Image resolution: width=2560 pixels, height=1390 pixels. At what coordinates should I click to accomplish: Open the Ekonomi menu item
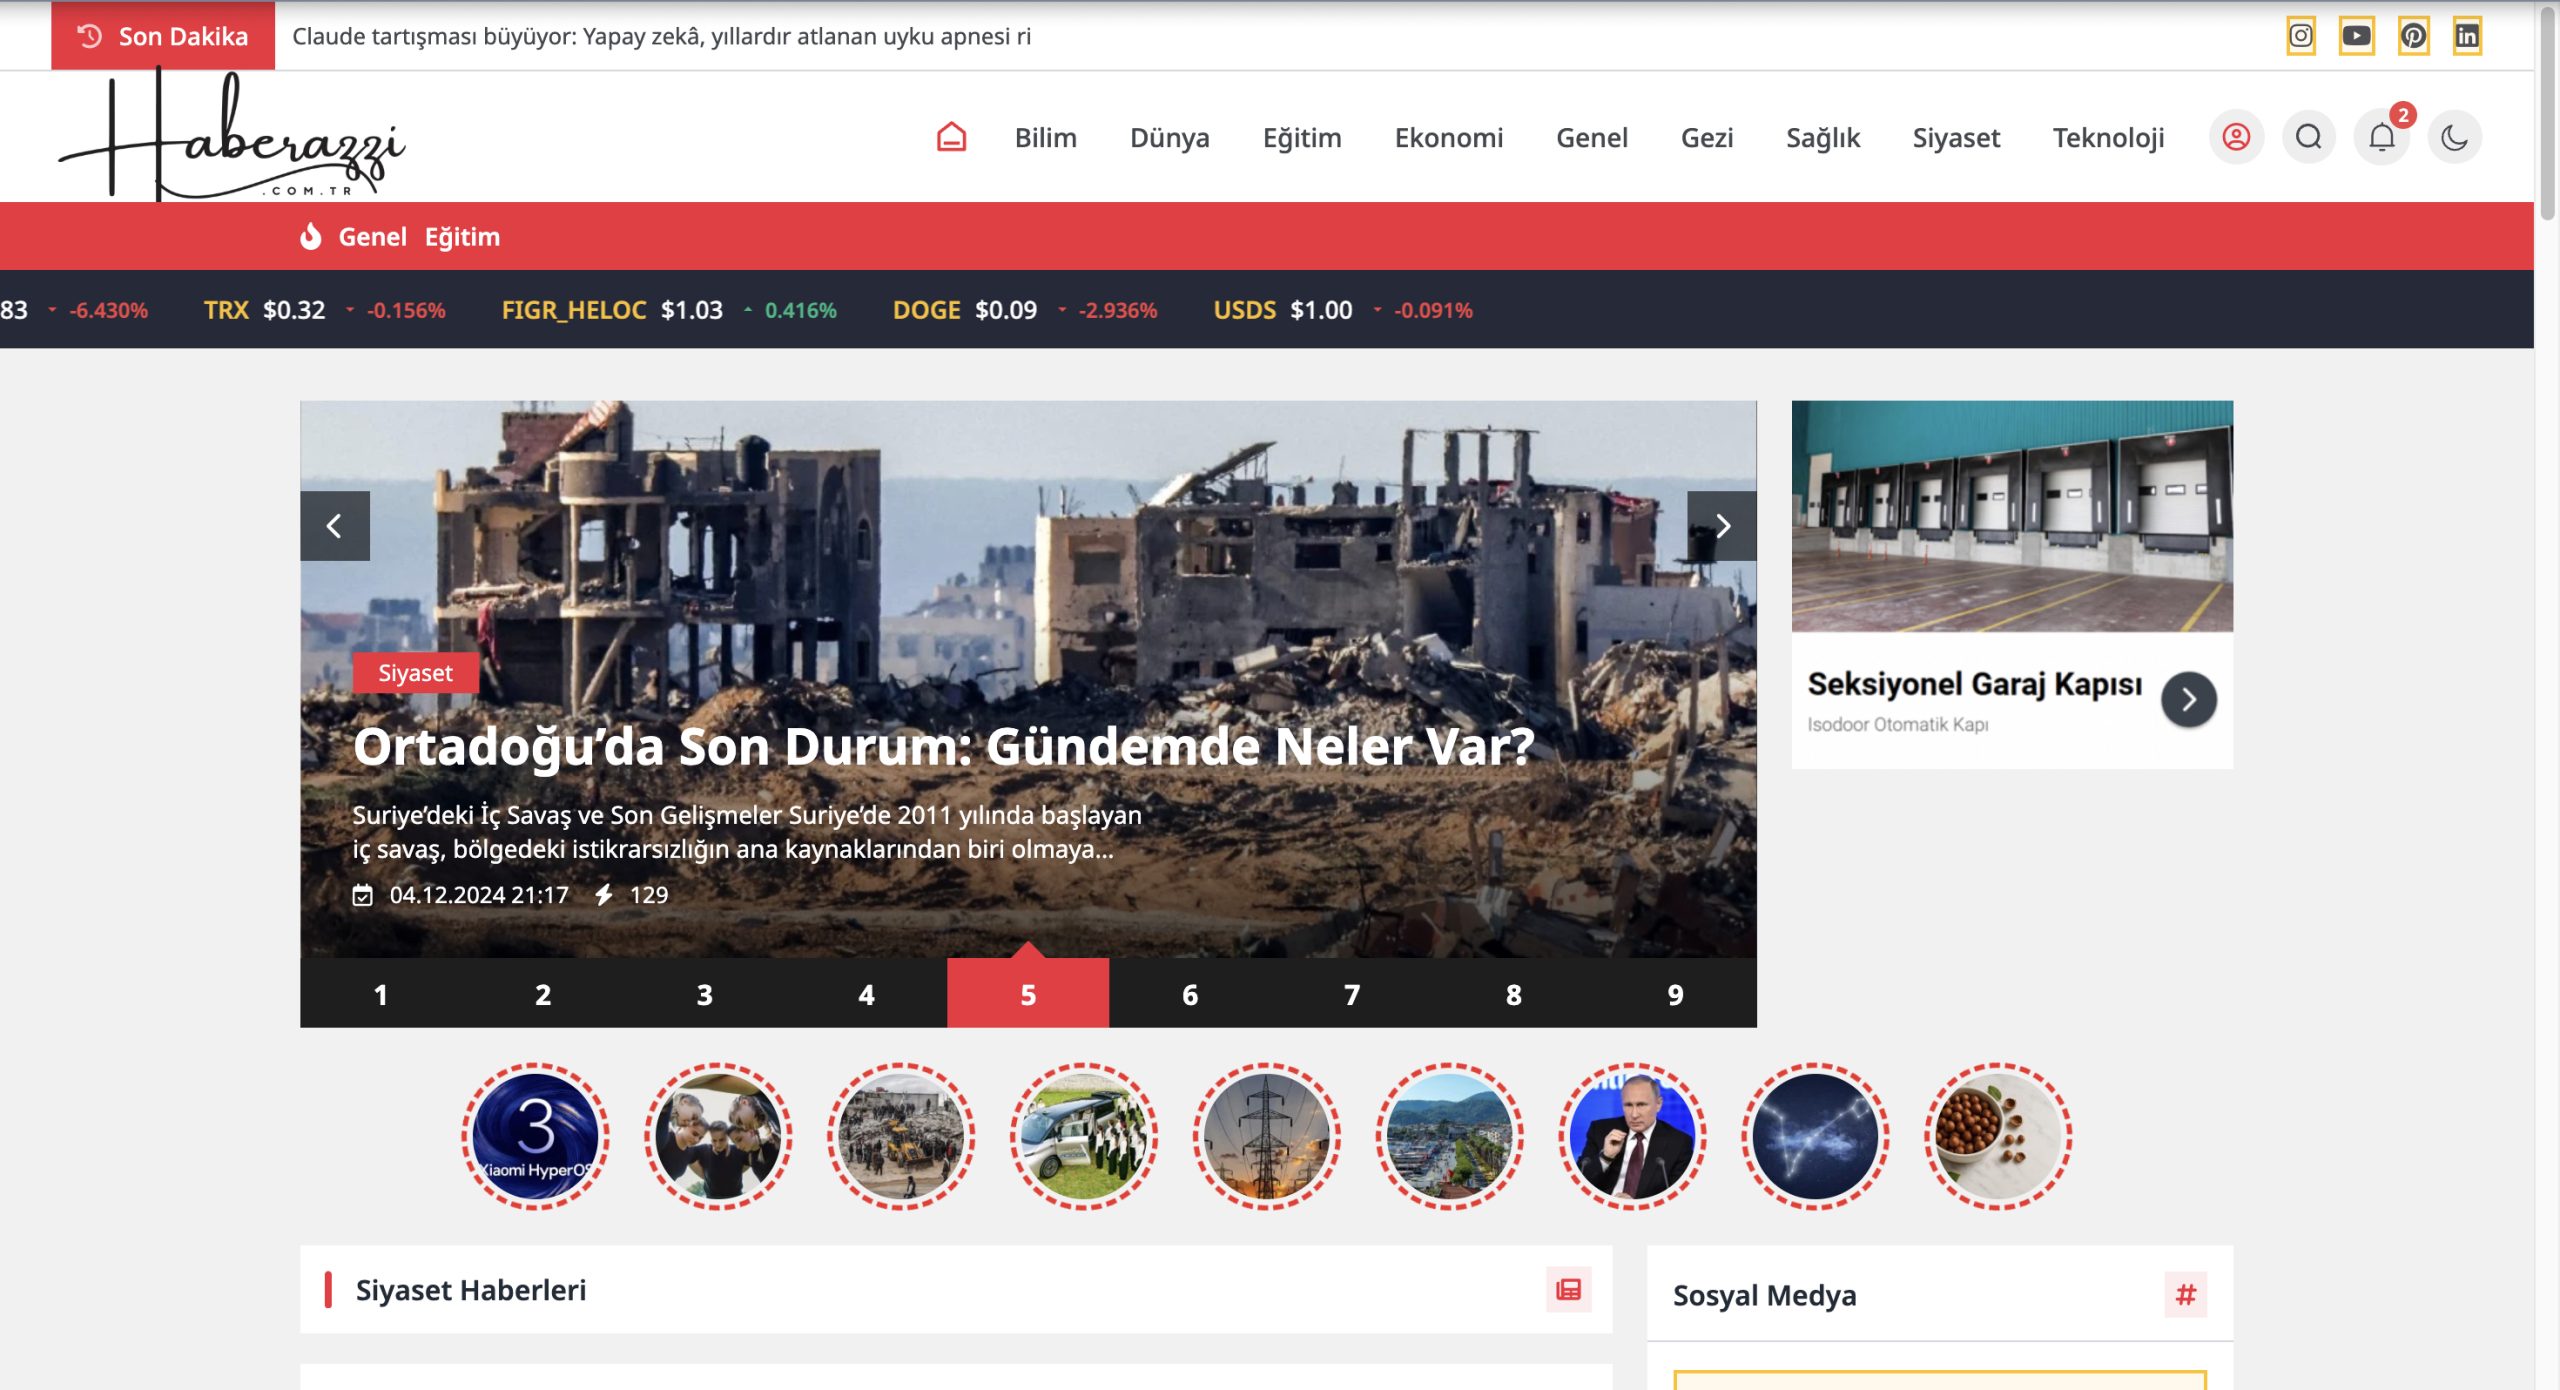click(1448, 137)
